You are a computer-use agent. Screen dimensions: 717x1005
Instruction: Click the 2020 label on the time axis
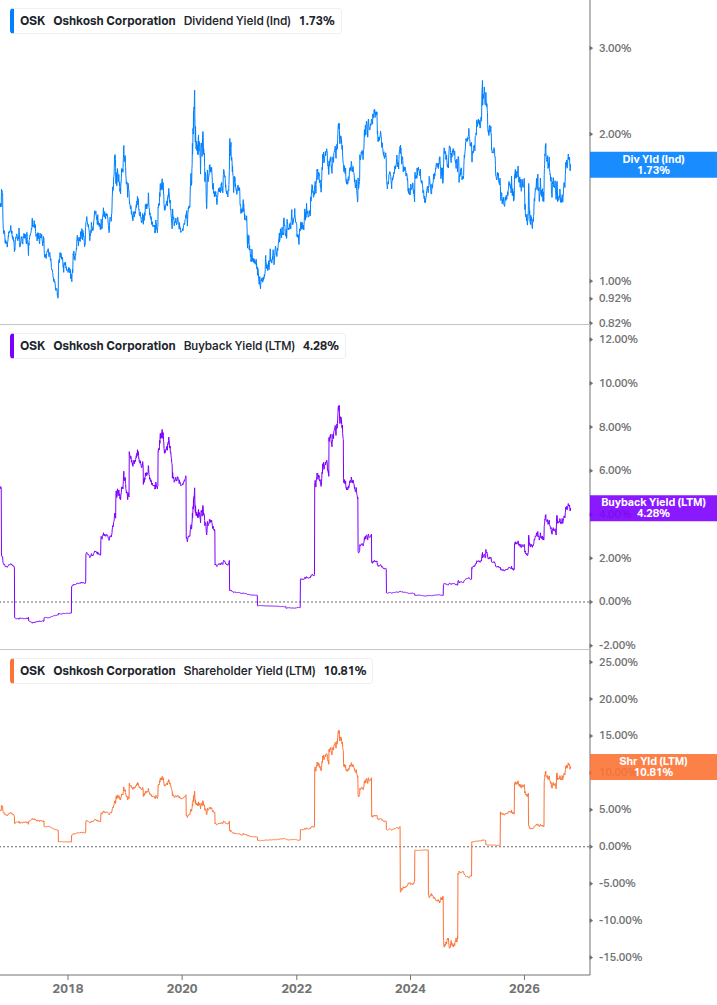[x=182, y=989]
